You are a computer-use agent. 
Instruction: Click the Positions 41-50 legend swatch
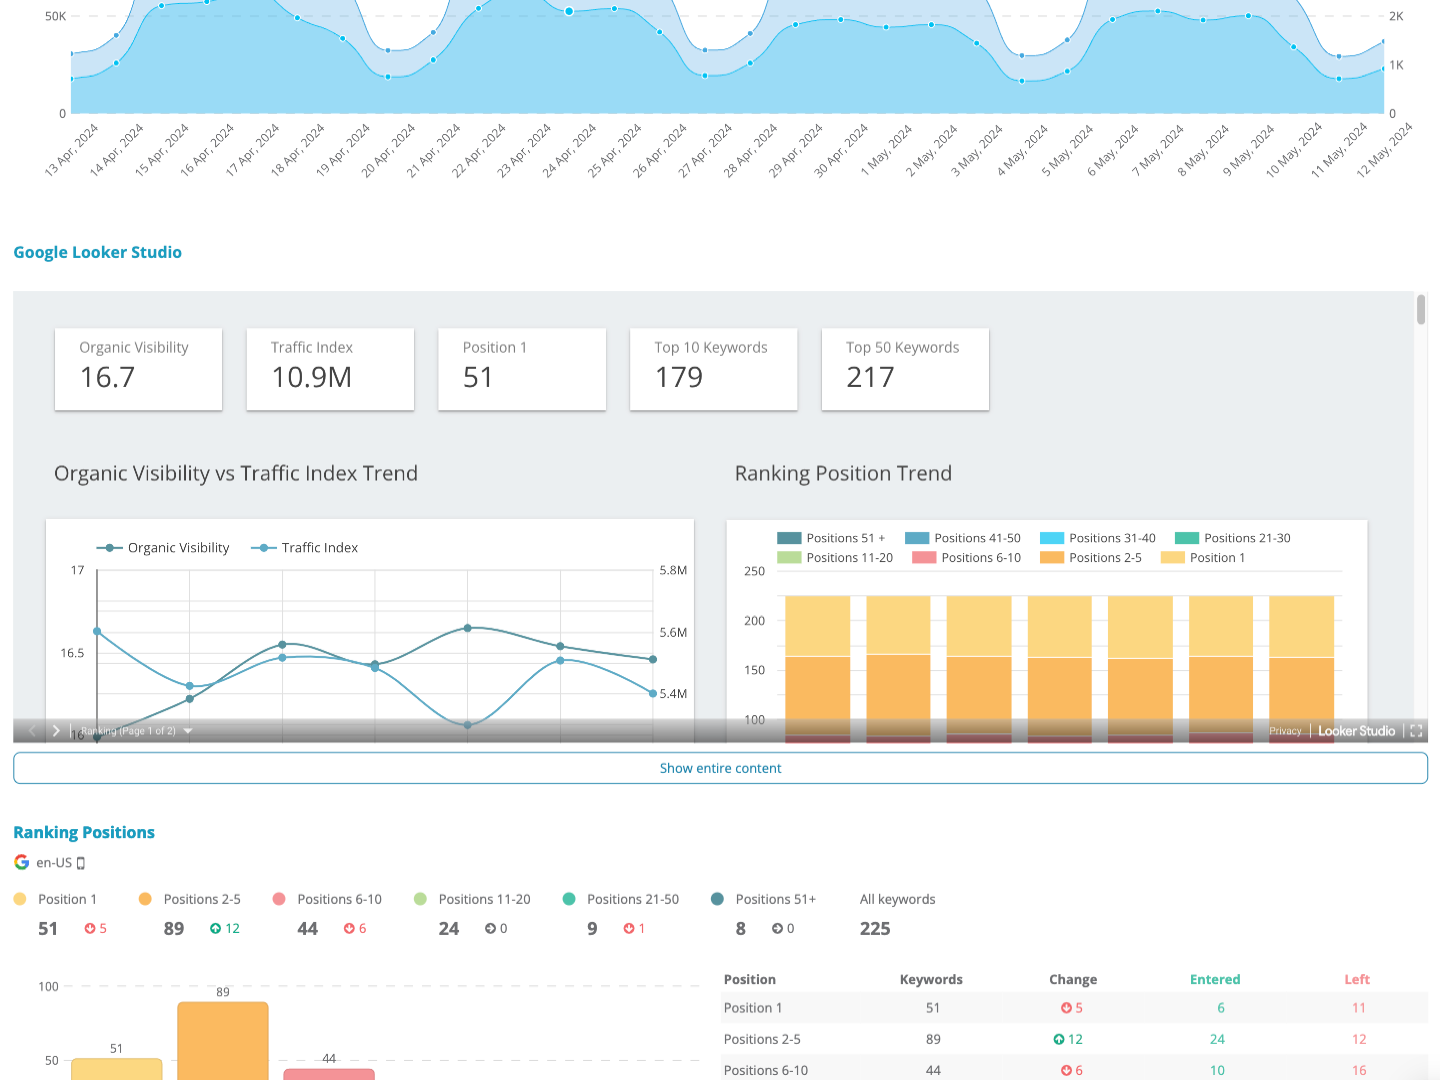click(x=917, y=538)
